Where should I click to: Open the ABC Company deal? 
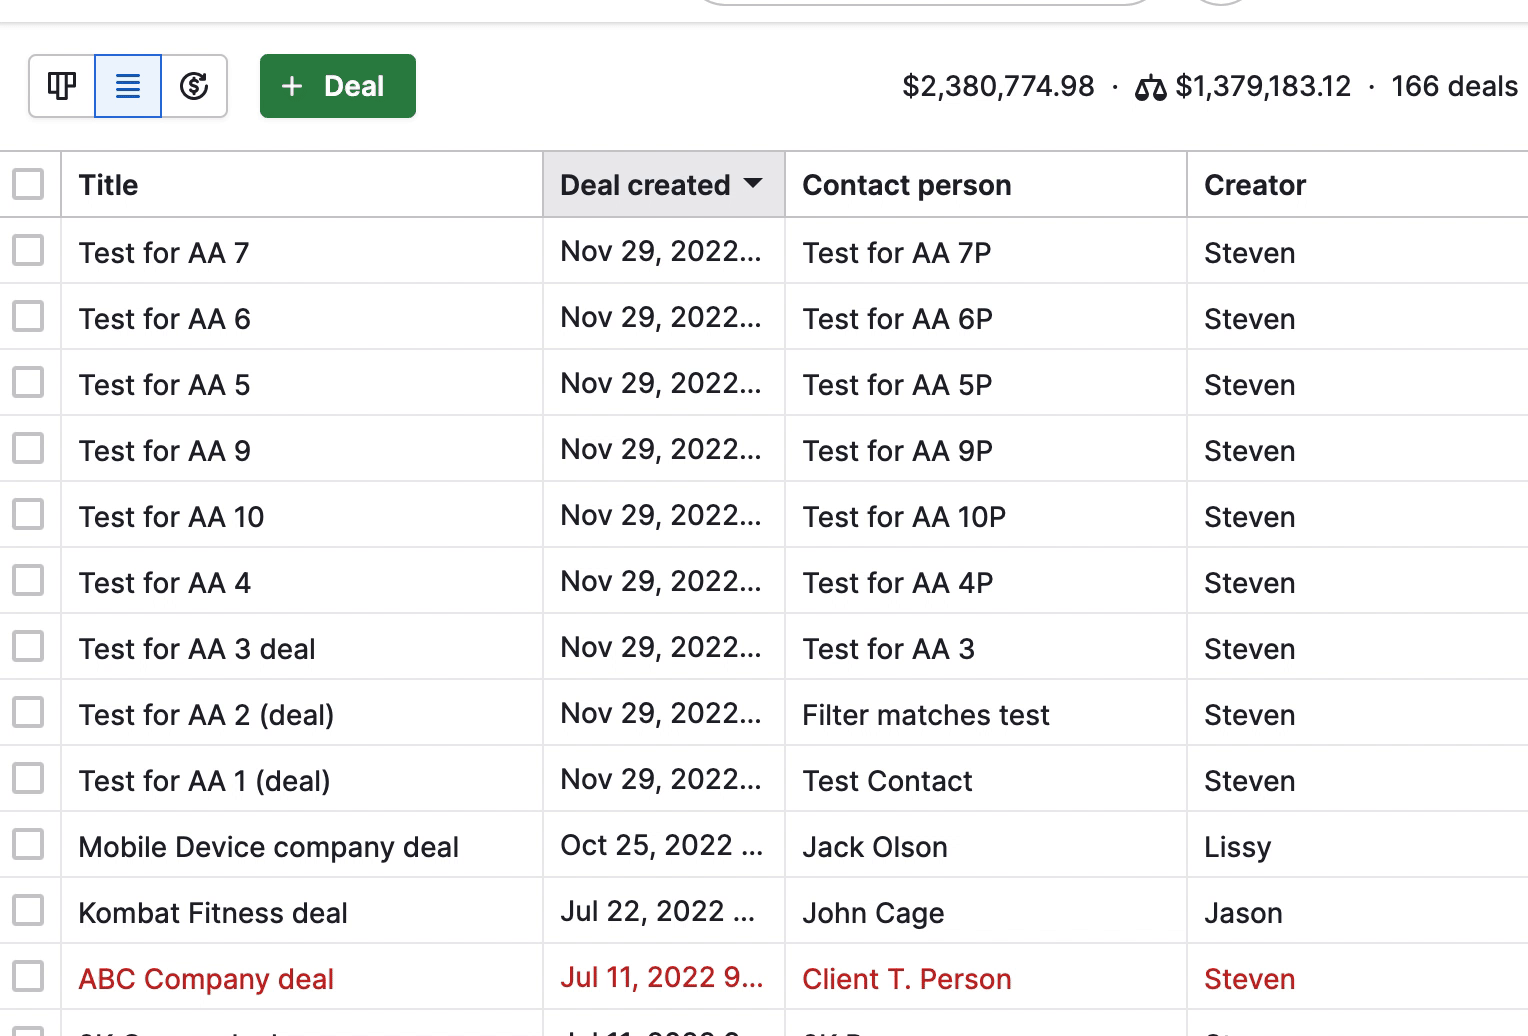click(x=206, y=979)
